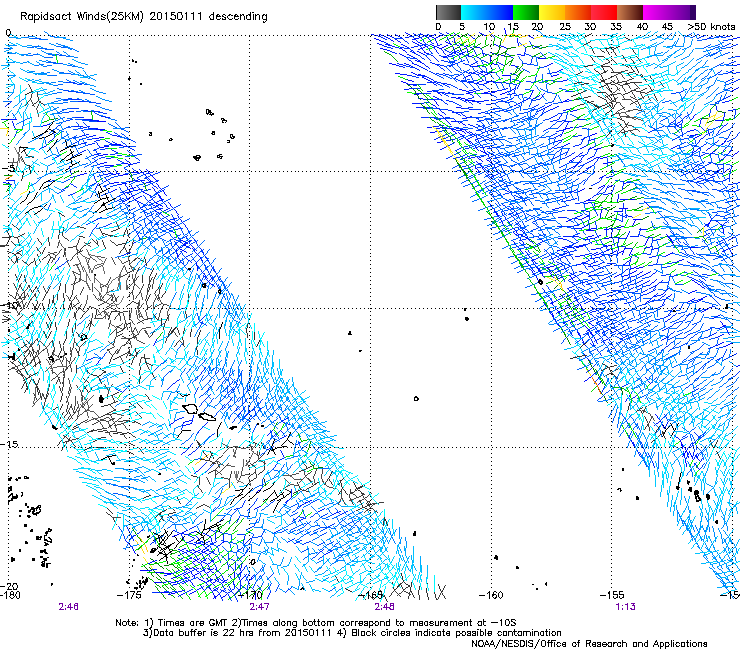The width and height of the screenshot is (740, 650).
Task: Click the '-160' longitude axis label
Action: click(491, 595)
